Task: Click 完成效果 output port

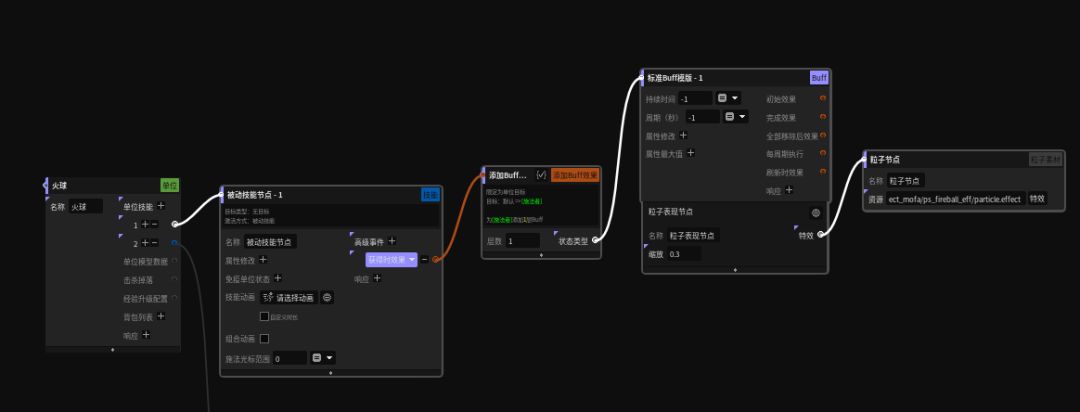Action: click(x=822, y=117)
